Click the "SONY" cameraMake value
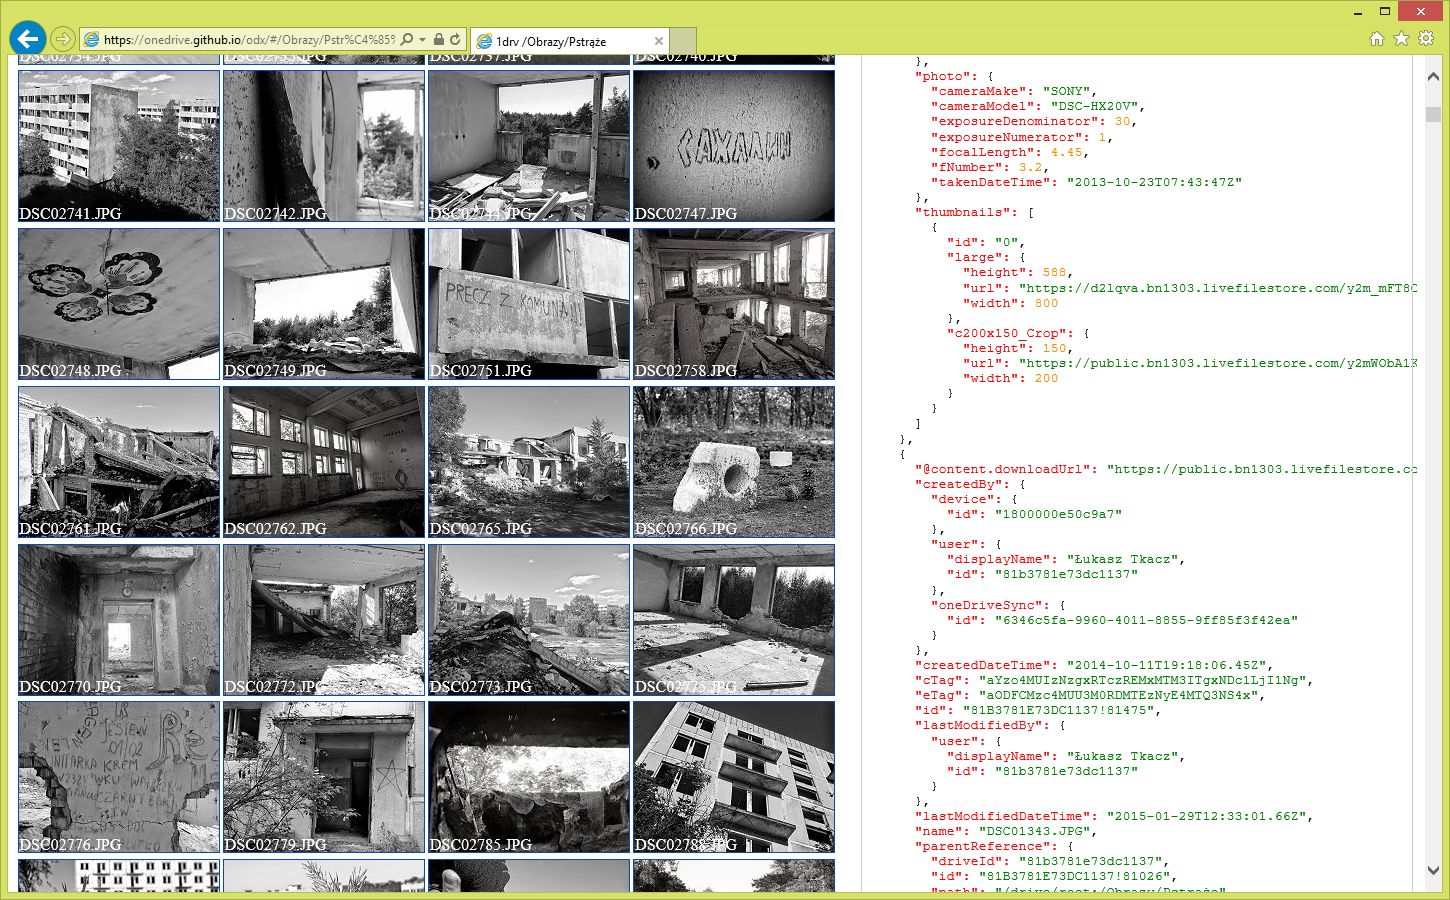The height and width of the screenshot is (900, 1450). 1069,91
